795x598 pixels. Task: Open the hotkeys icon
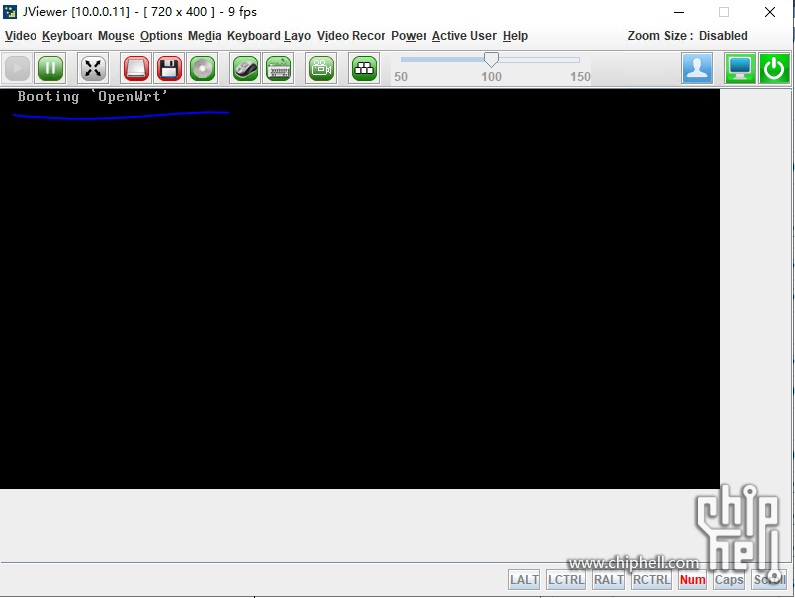pyautogui.click(x=364, y=68)
